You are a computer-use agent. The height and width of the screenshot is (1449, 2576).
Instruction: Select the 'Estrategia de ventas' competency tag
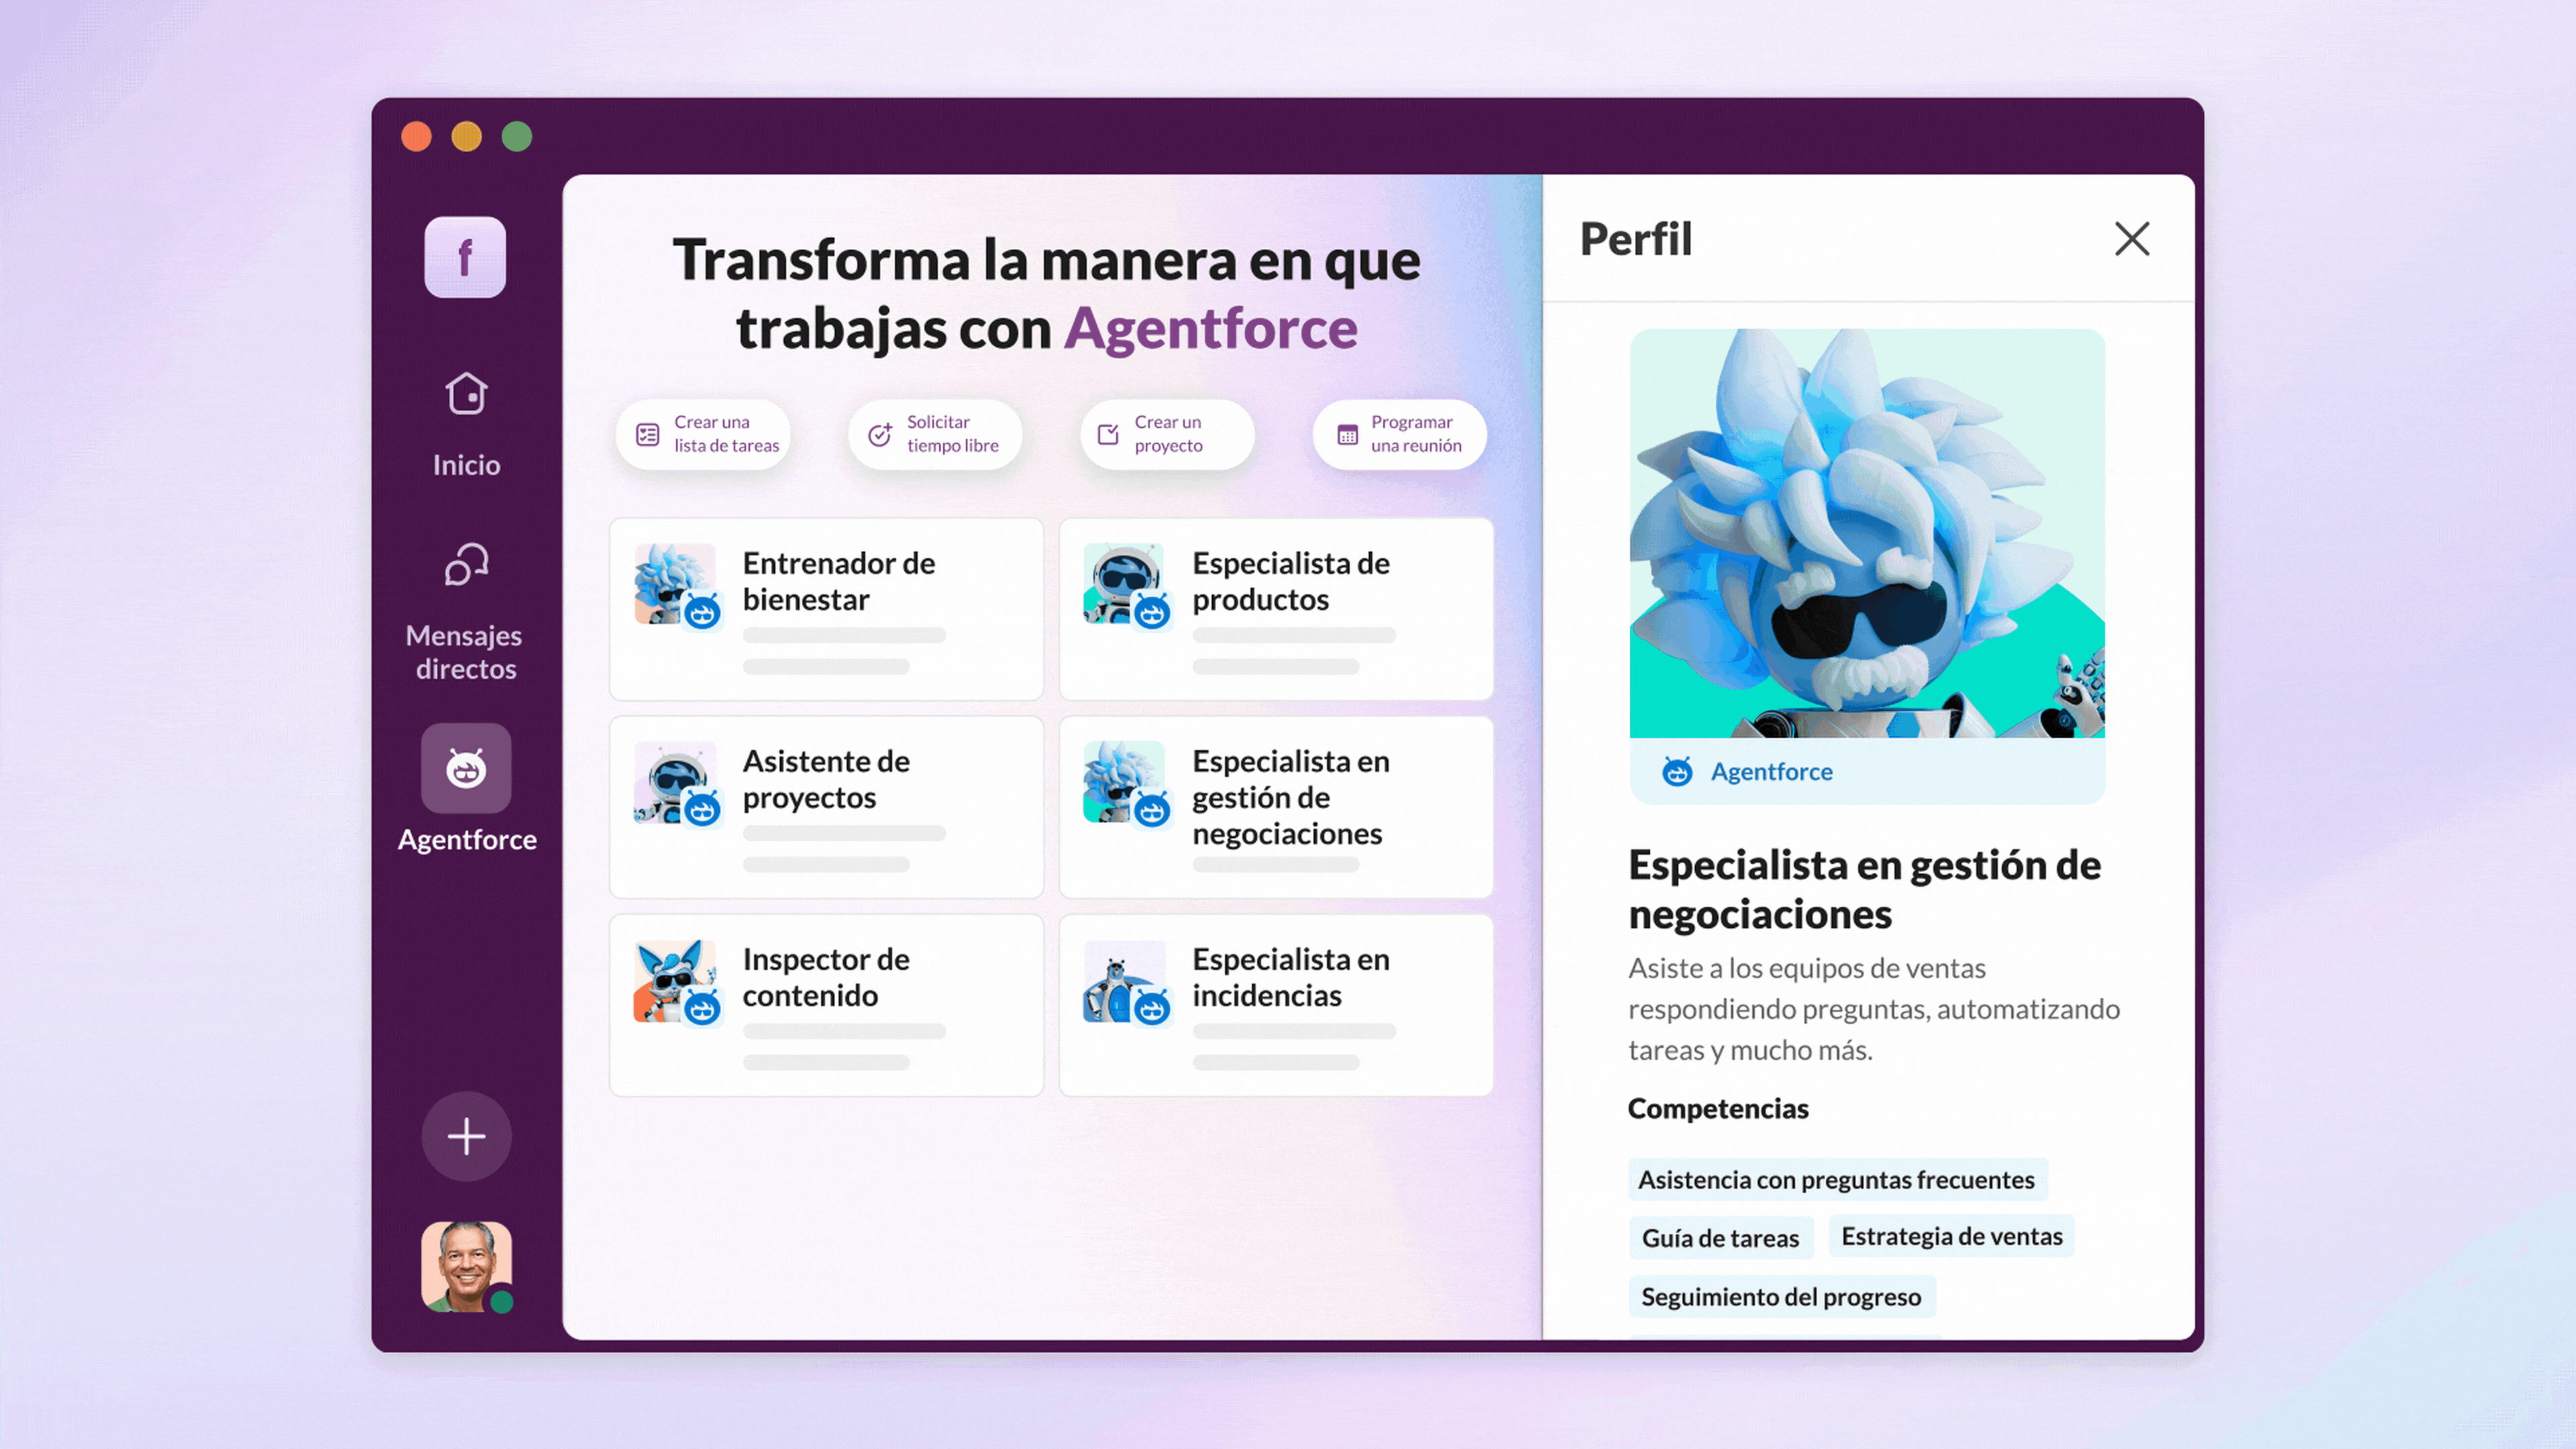(1952, 1236)
